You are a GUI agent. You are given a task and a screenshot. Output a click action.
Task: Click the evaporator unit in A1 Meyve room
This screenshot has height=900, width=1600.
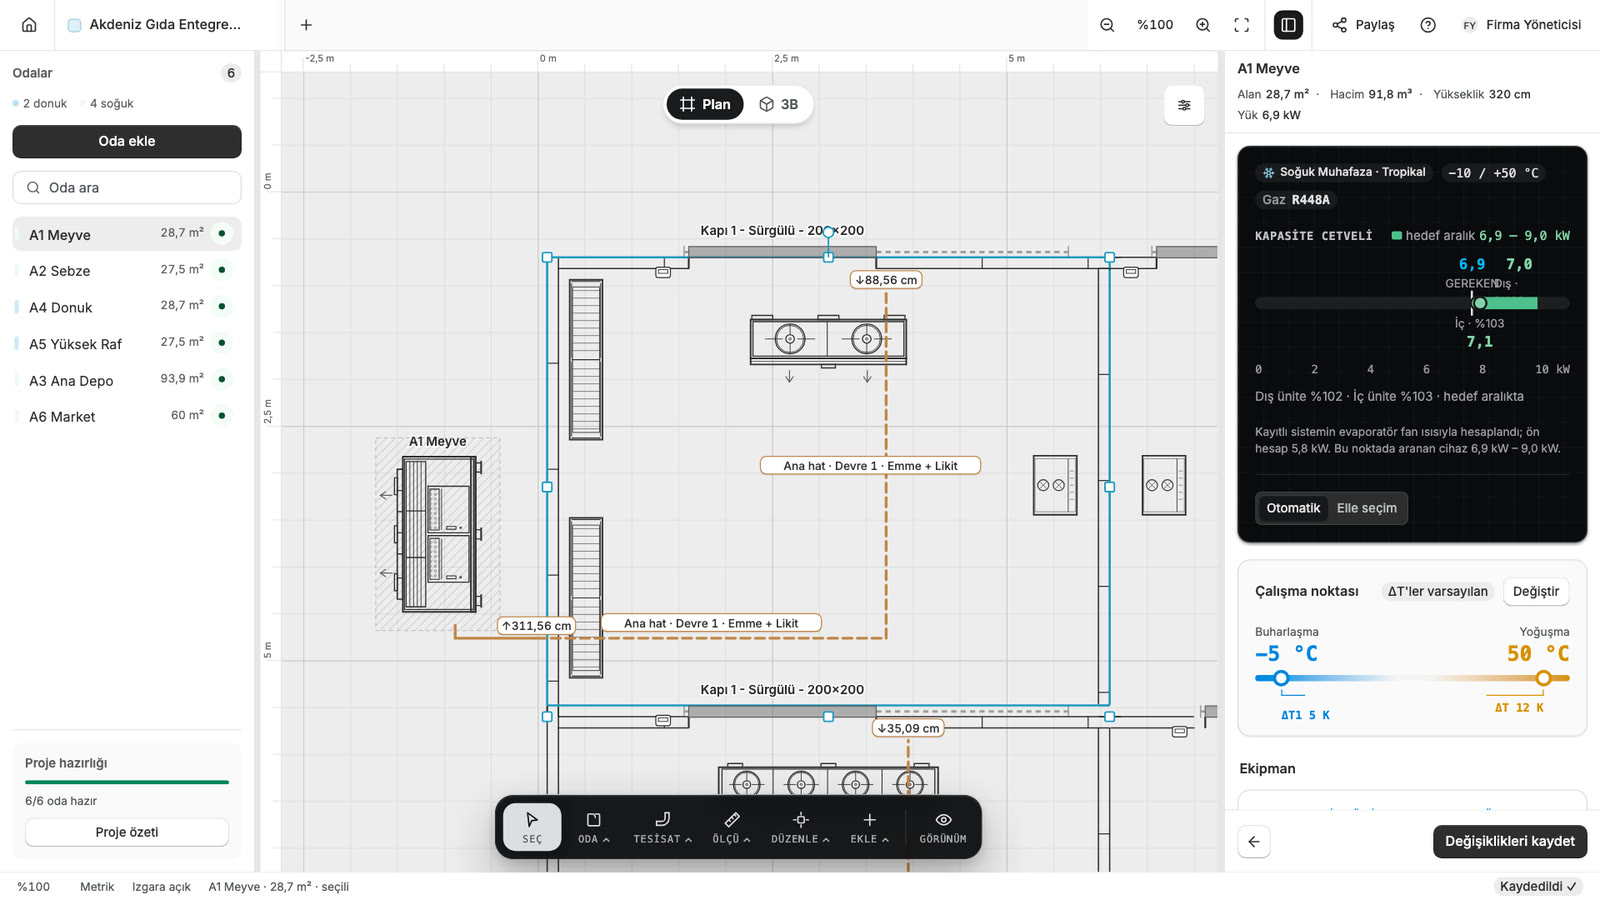(x=828, y=340)
